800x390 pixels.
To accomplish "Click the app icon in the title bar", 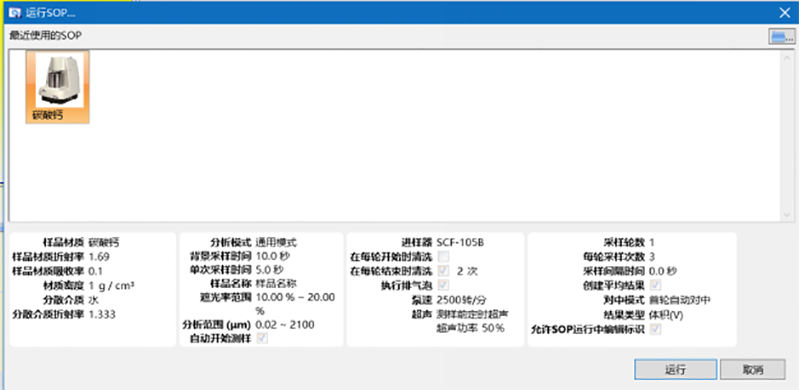I will [15, 13].
